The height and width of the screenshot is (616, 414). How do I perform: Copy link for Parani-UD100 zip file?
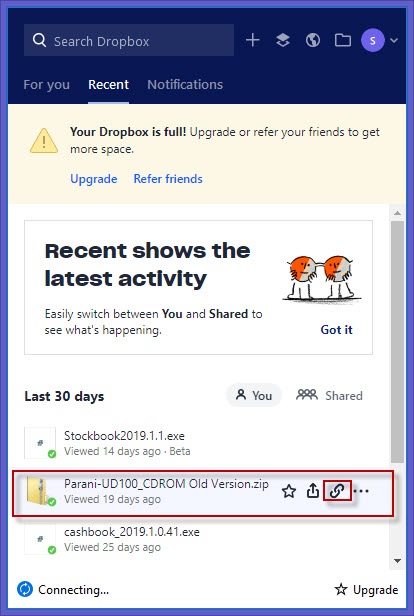(x=337, y=491)
